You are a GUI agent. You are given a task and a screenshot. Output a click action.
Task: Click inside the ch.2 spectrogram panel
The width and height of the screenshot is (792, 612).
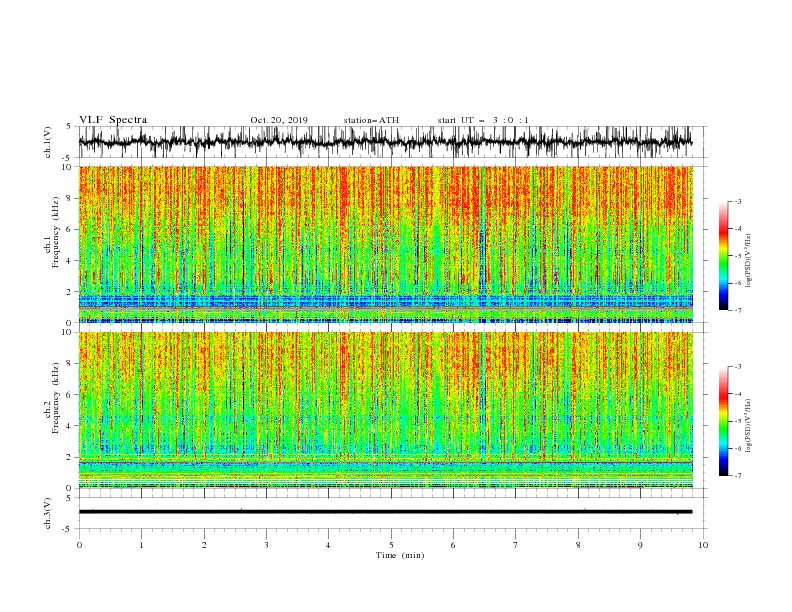click(385, 410)
